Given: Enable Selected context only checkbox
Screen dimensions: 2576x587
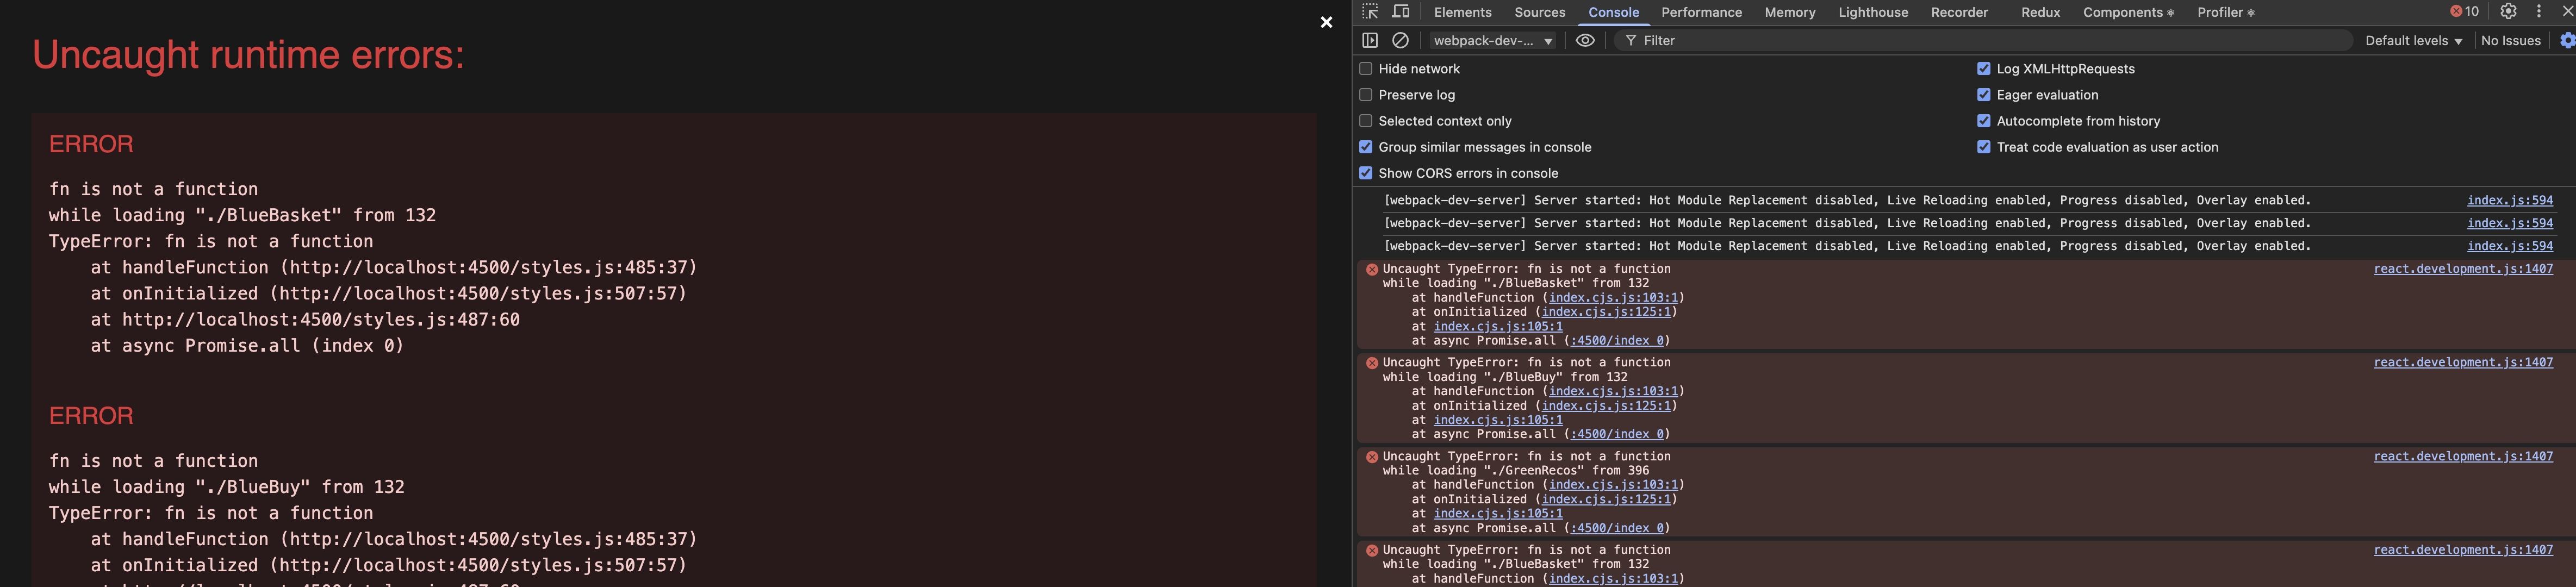Looking at the screenshot, I should pyautogui.click(x=1365, y=121).
